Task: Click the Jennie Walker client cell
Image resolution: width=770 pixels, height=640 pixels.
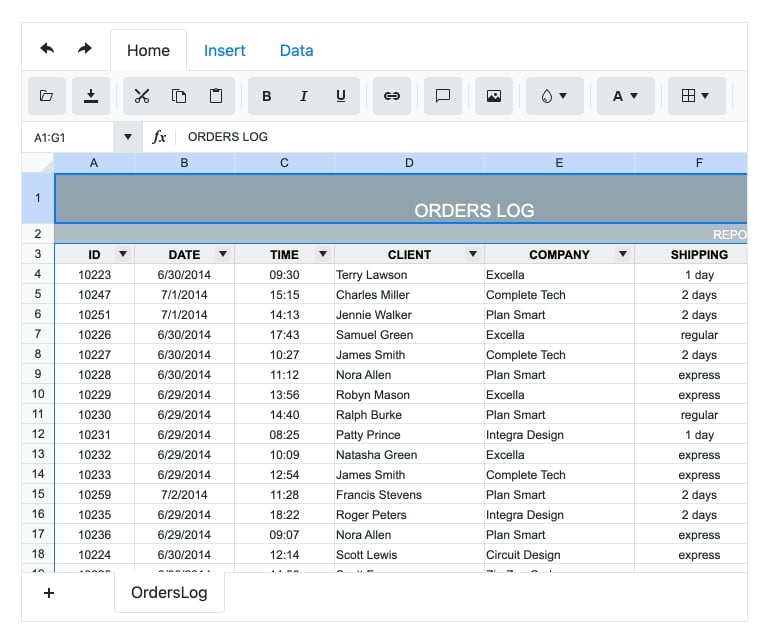Action: 409,315
